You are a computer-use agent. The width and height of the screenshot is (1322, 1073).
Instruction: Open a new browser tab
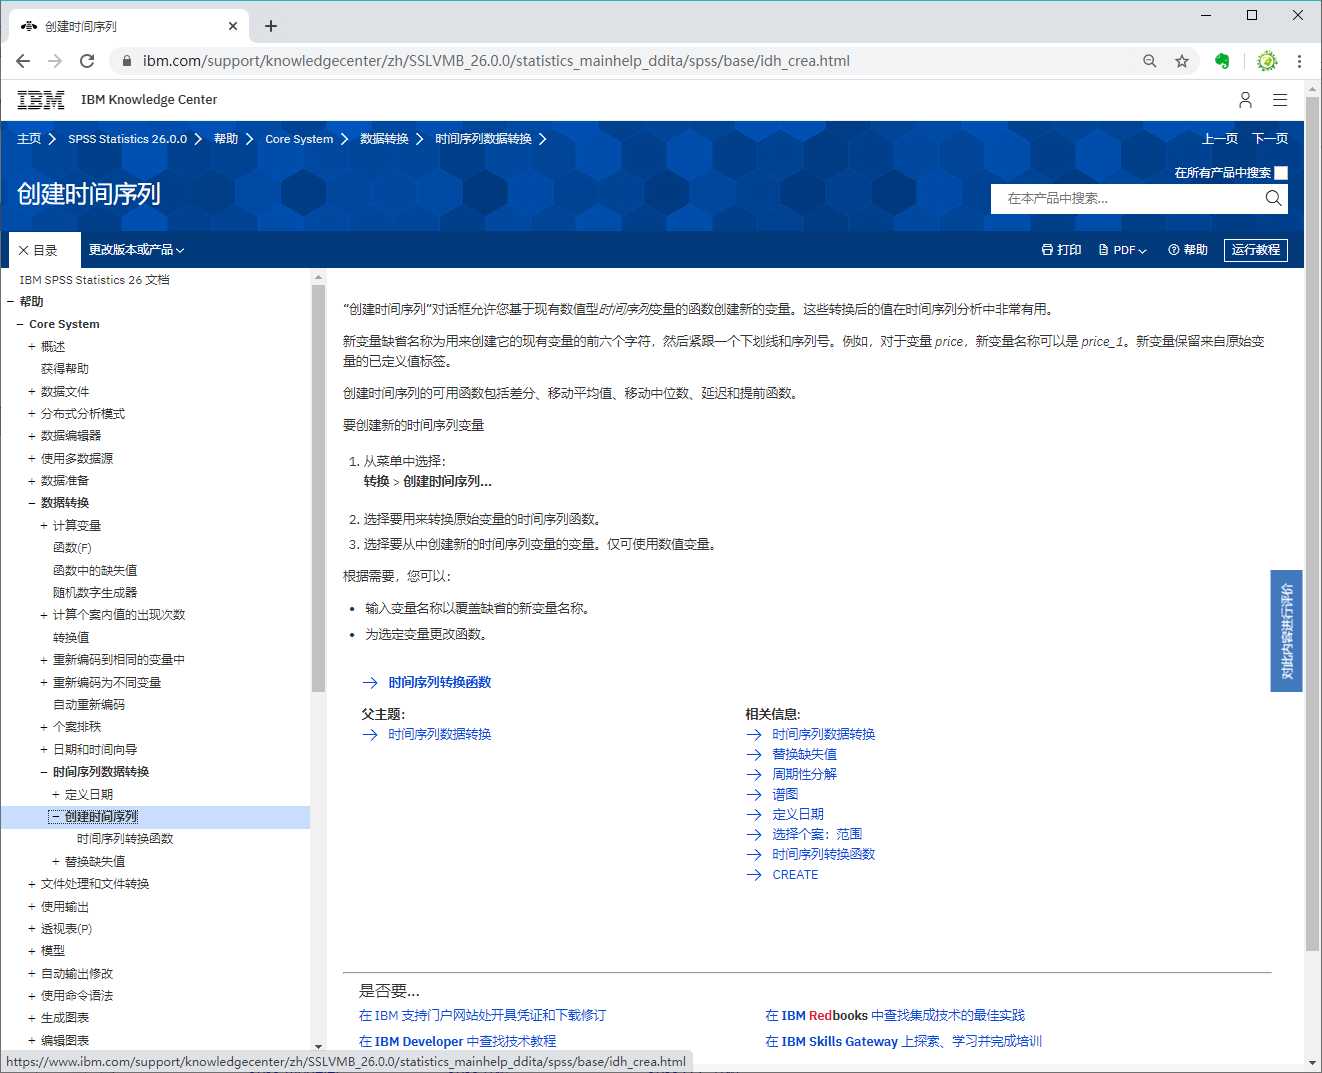[x=271, y=26]
